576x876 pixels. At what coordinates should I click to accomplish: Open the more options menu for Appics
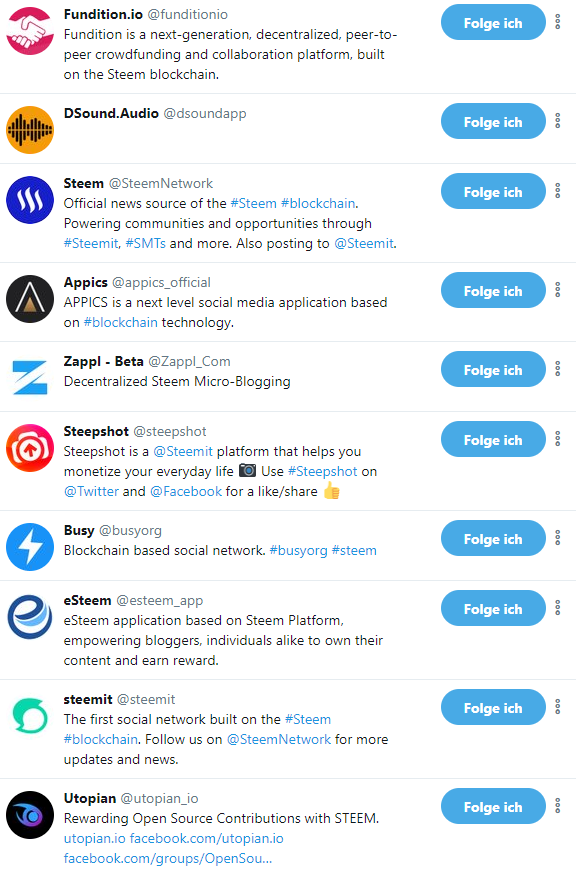[557, 289]
